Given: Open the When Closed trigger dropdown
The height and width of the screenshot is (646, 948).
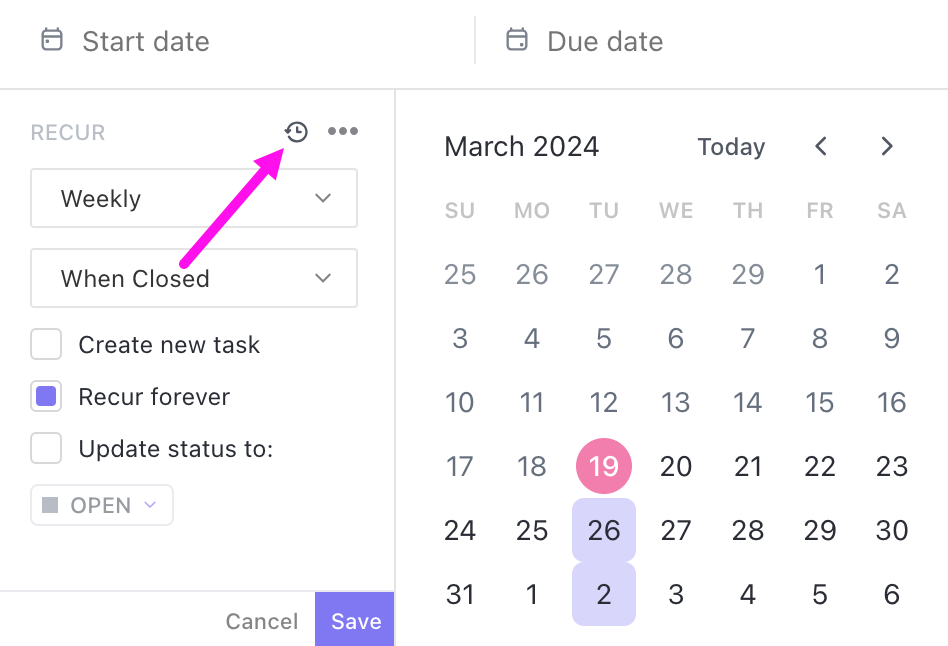Looking at the screenshot, I should (194, 278).
